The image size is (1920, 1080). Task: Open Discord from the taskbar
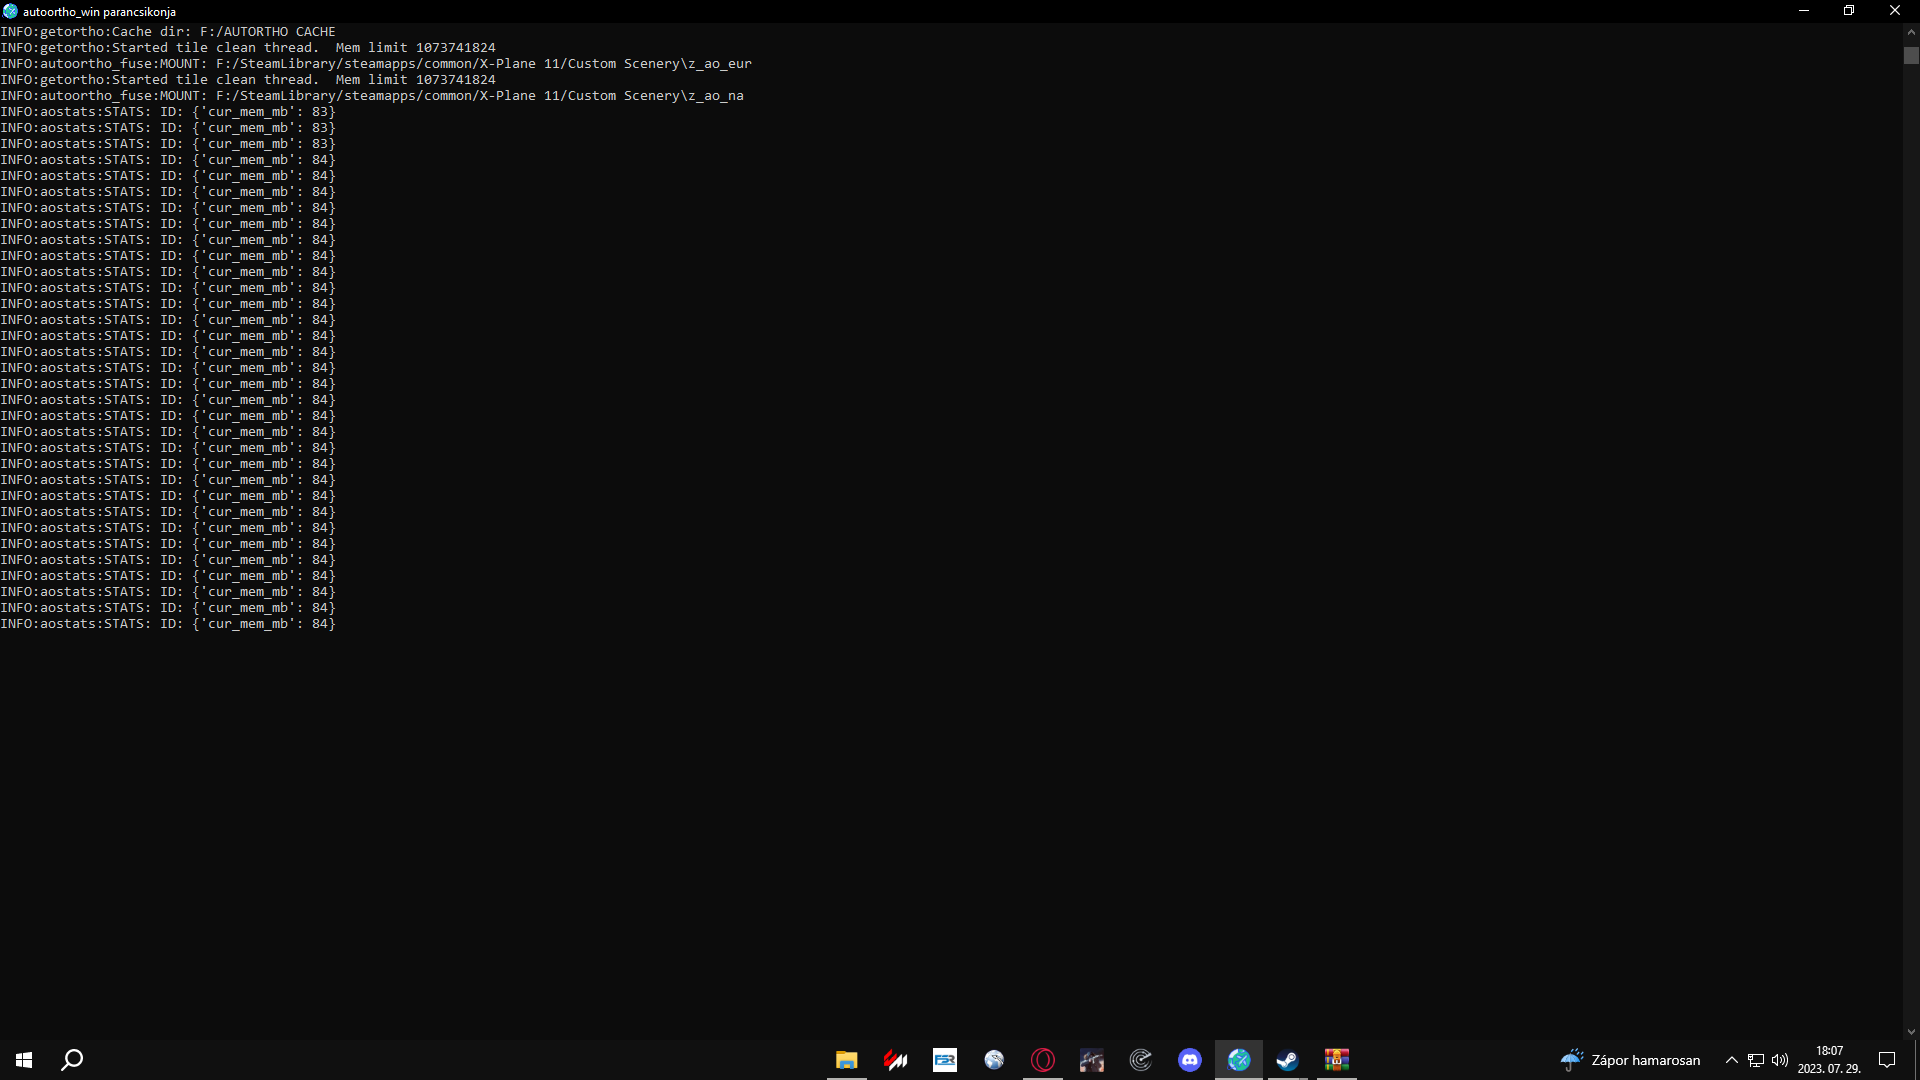point(1189,1060)
